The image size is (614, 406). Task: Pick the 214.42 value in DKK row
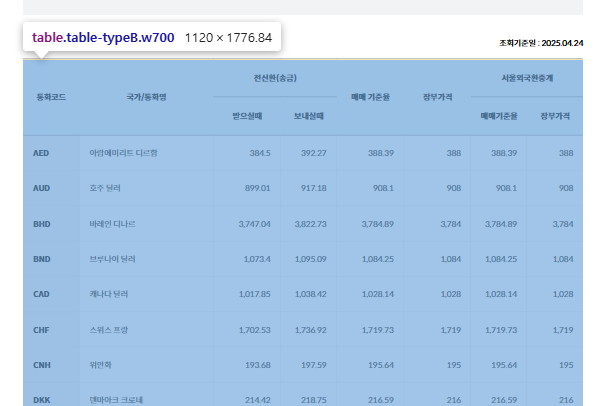[x=258, y=400]
